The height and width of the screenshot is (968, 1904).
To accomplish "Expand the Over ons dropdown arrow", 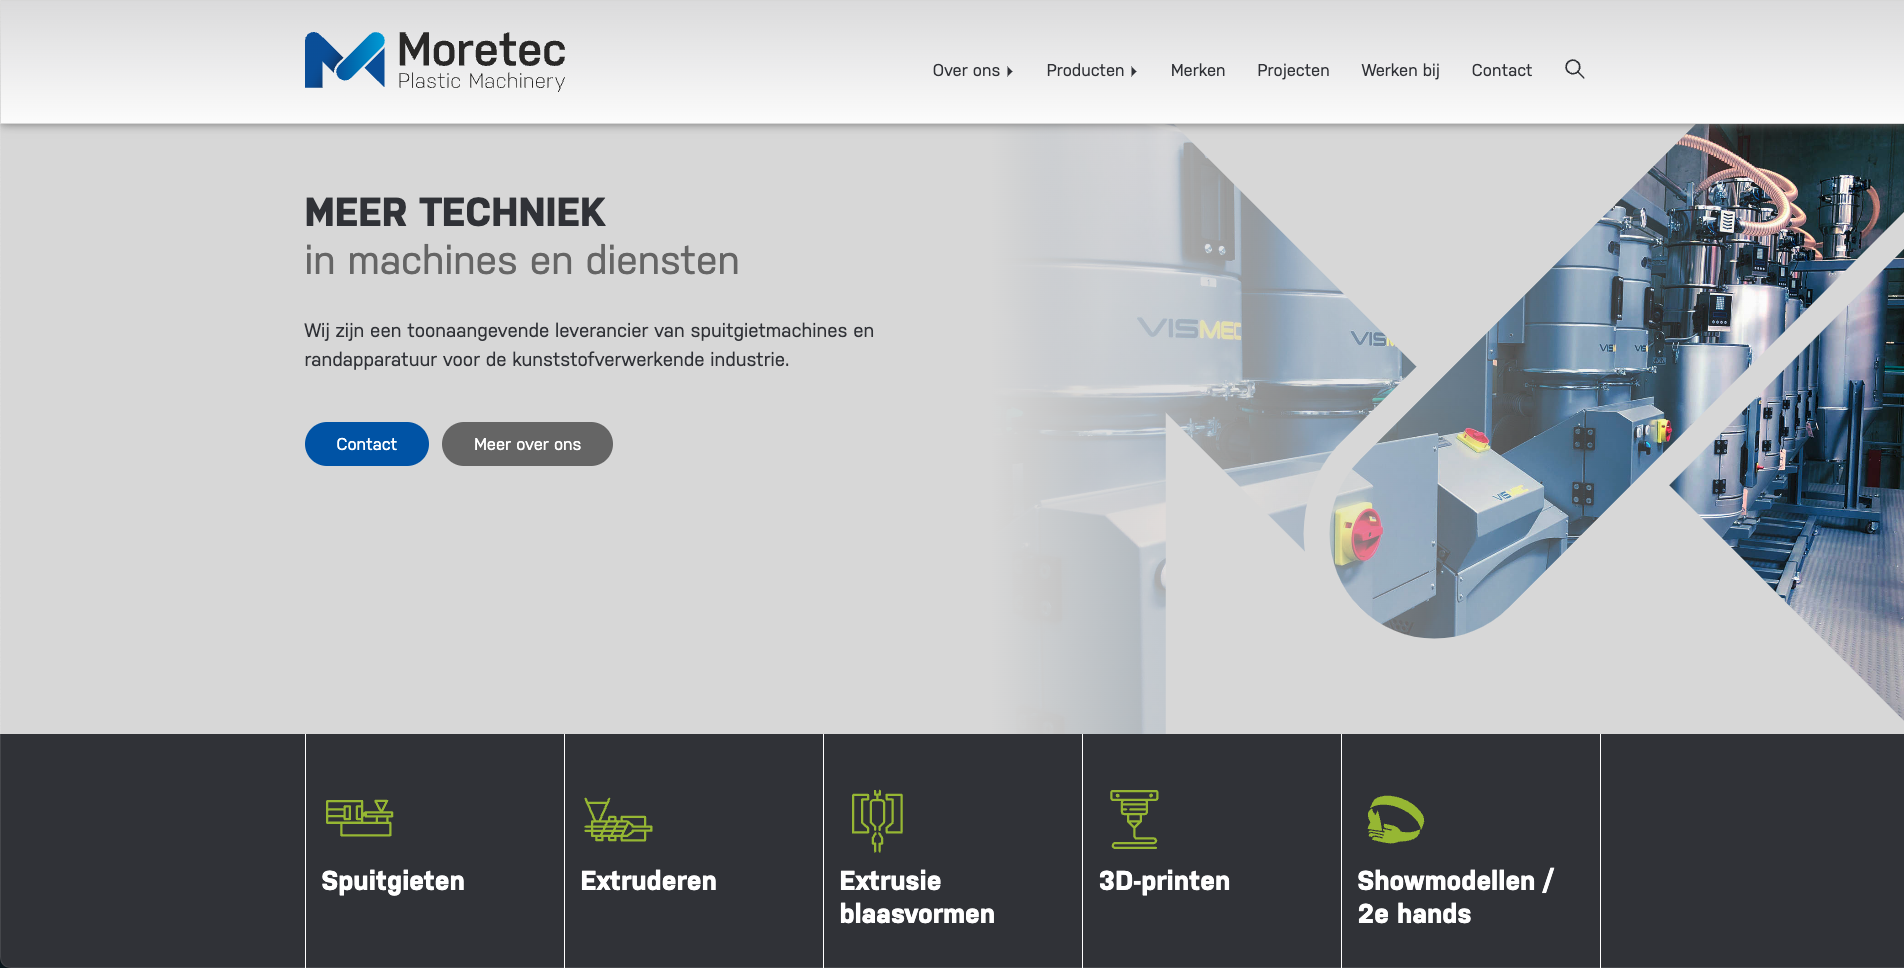I will [1010, 71].
